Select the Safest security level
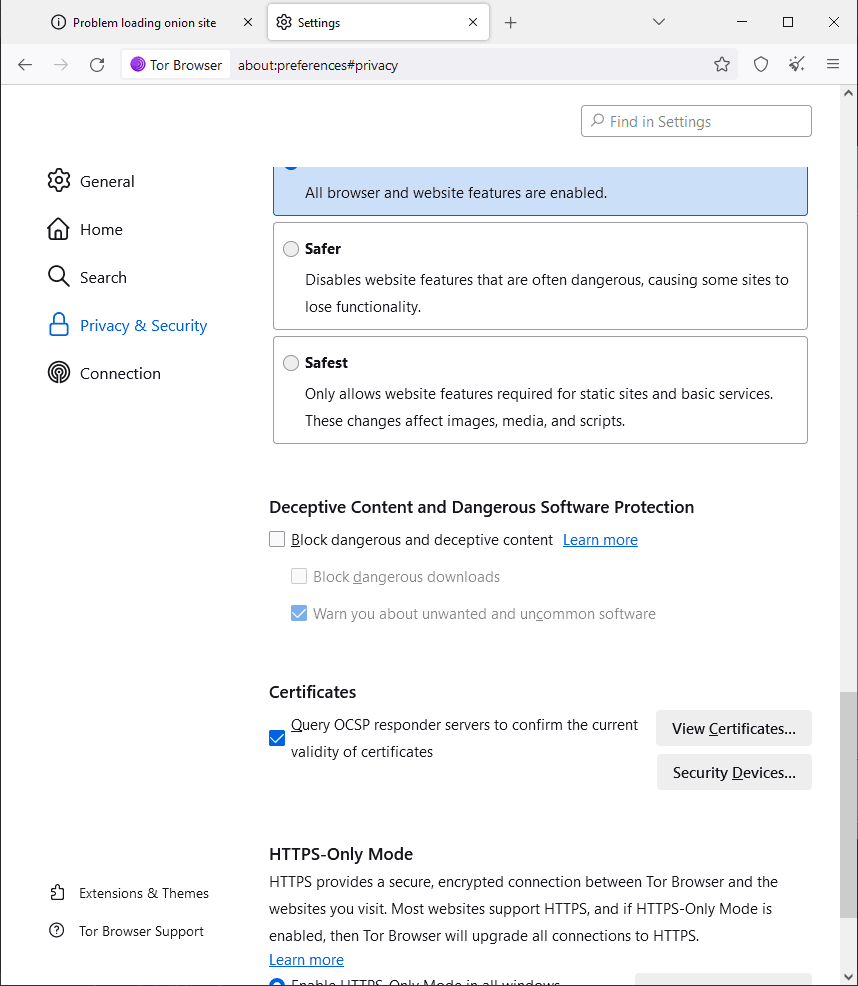858x986 pixels. point(291,363)
